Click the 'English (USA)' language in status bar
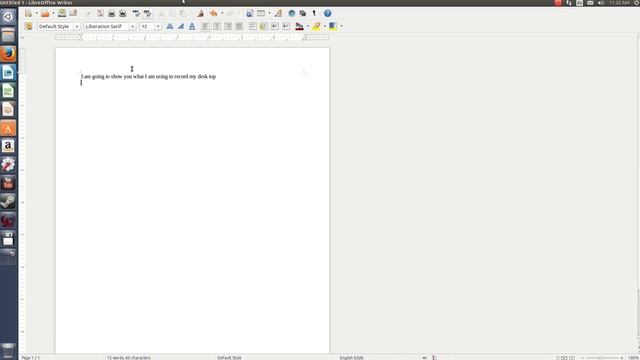 [x=351, y=358]
